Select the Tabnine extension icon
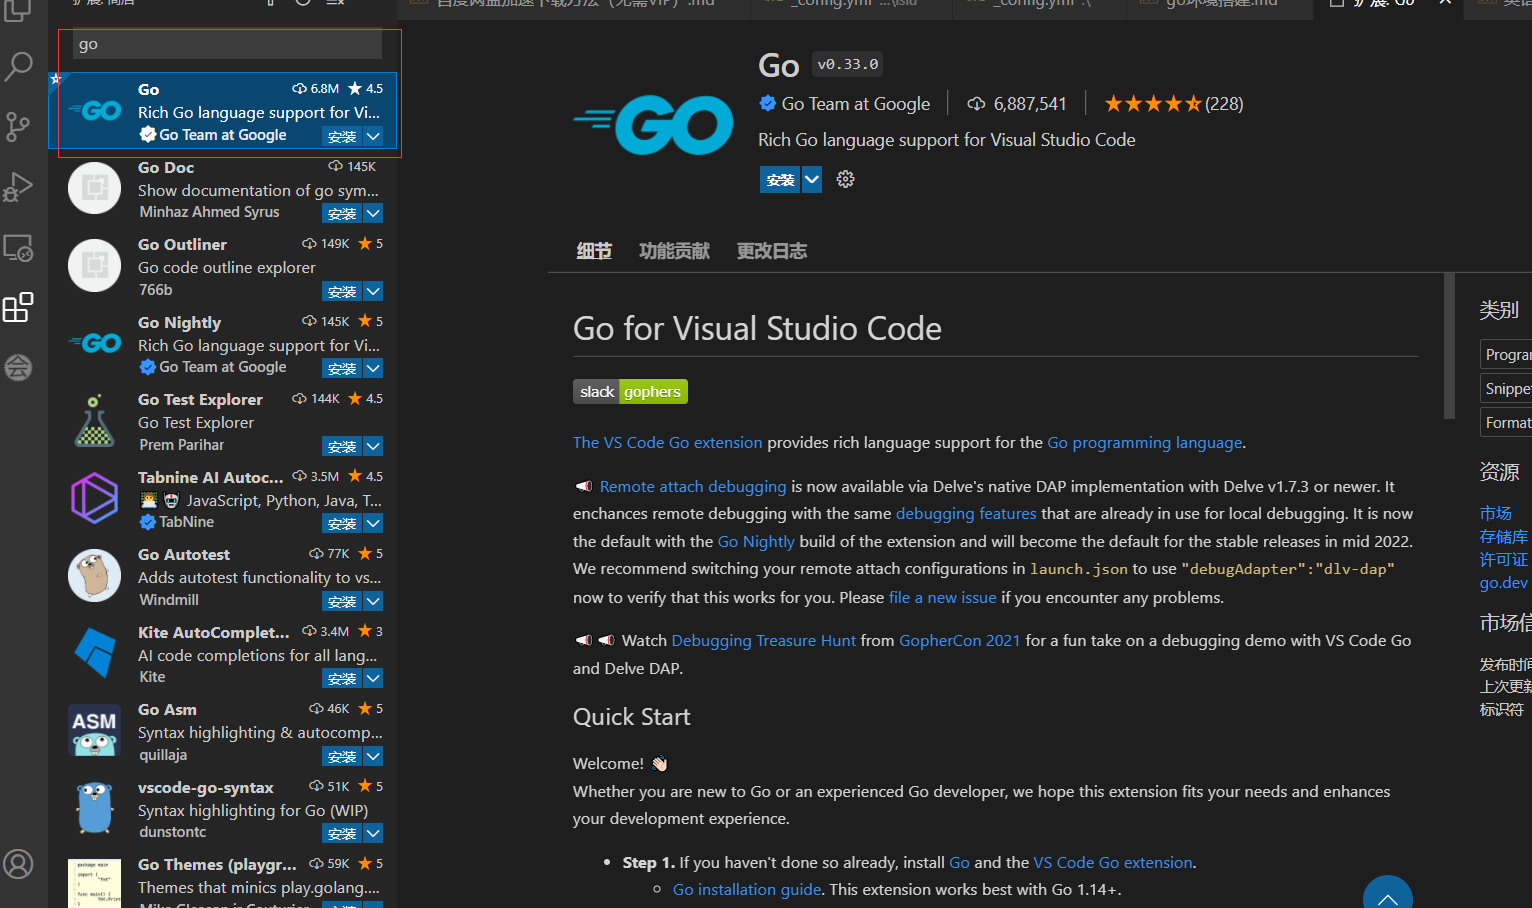The height and width of the screenshot is (908, 1532). pyautogui.click(x=94, y=498)
